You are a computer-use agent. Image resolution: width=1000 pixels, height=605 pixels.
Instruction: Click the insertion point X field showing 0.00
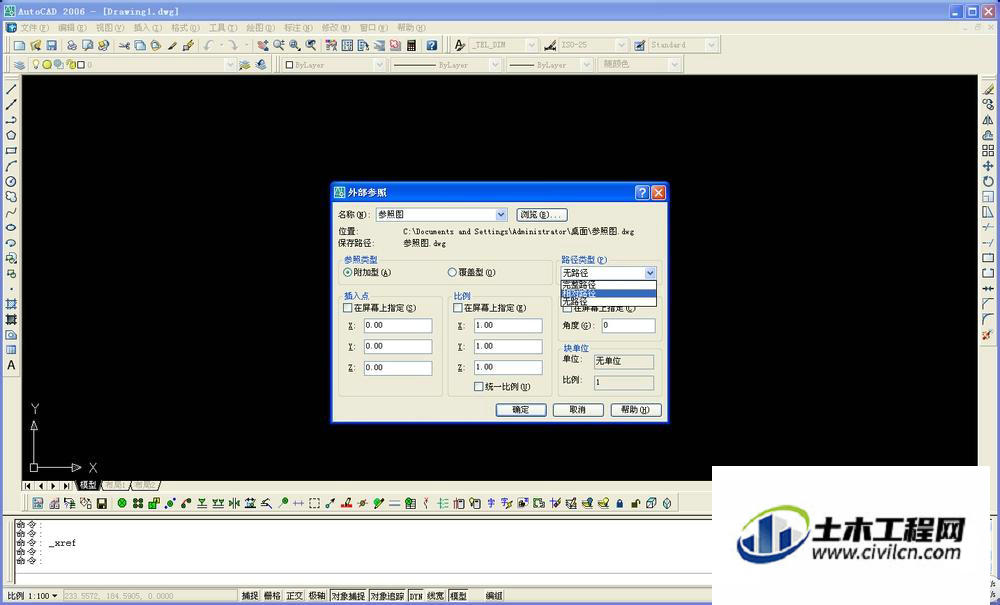click(x=398, y=325)
